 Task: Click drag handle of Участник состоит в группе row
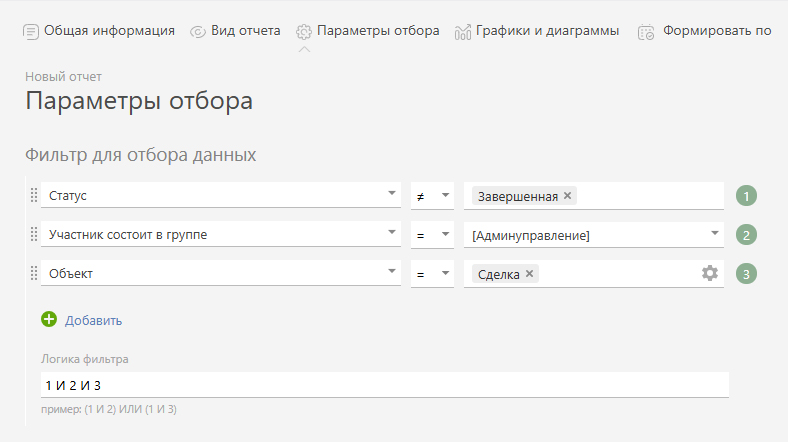click(34, 234)
